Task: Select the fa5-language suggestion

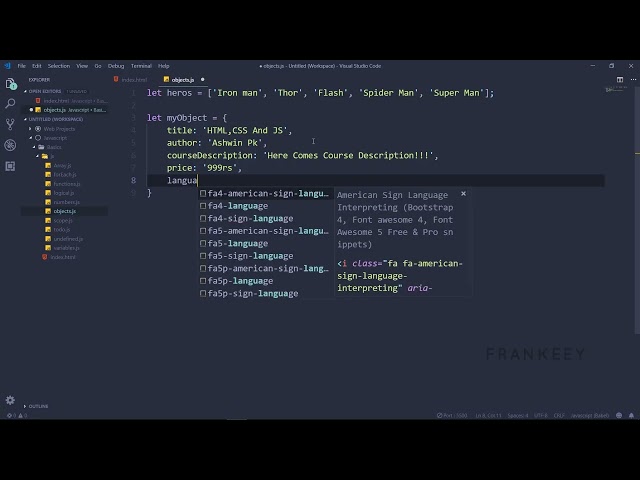Action: pos(265,243)
